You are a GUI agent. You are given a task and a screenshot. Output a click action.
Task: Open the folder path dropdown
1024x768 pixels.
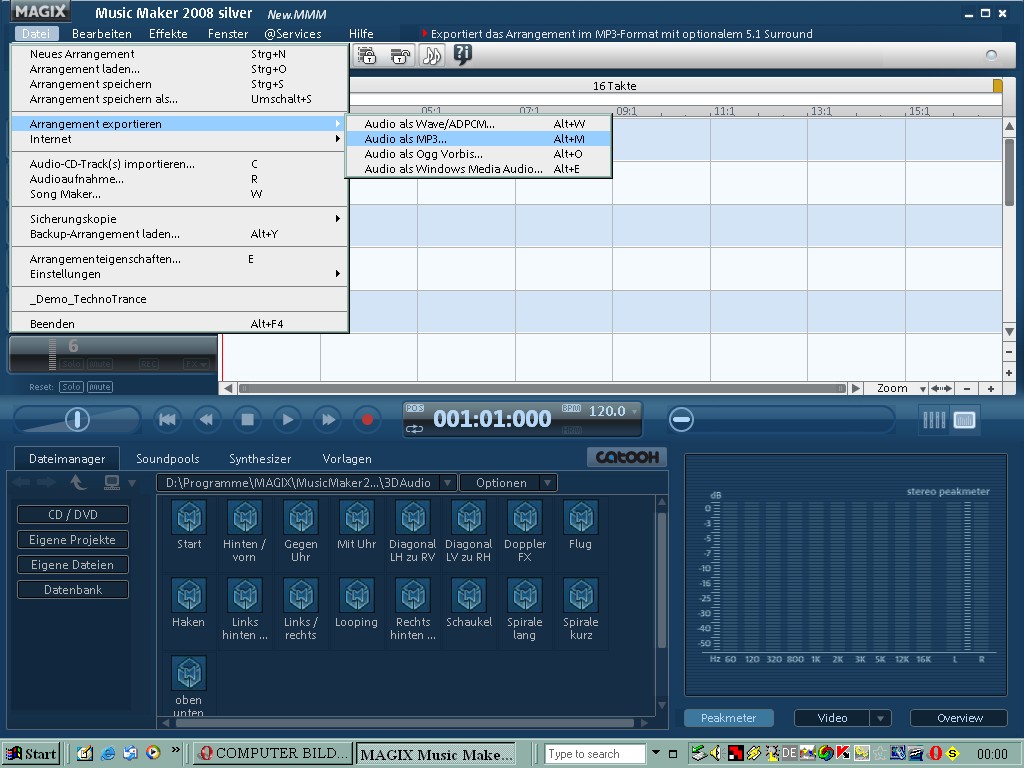click(447, 483)
